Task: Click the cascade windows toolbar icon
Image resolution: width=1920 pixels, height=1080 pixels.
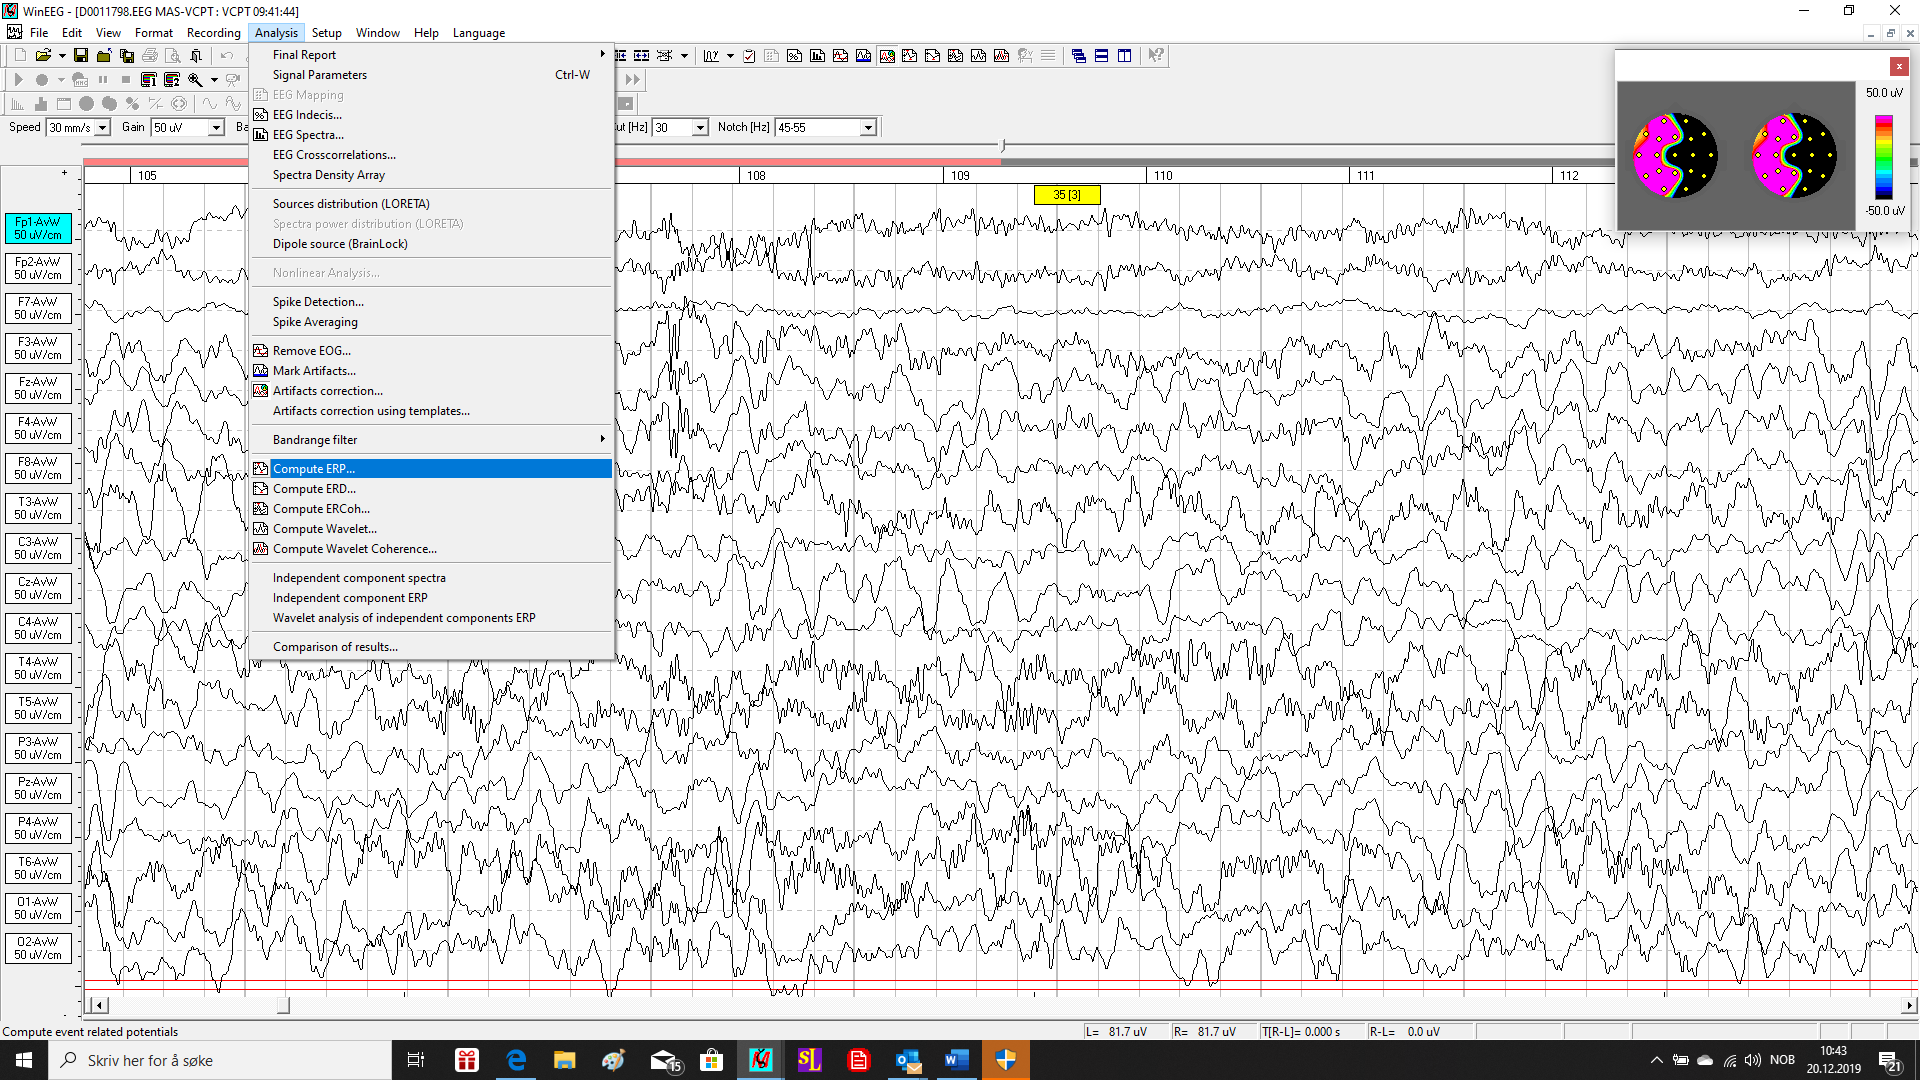Action: click(1078, 56)
